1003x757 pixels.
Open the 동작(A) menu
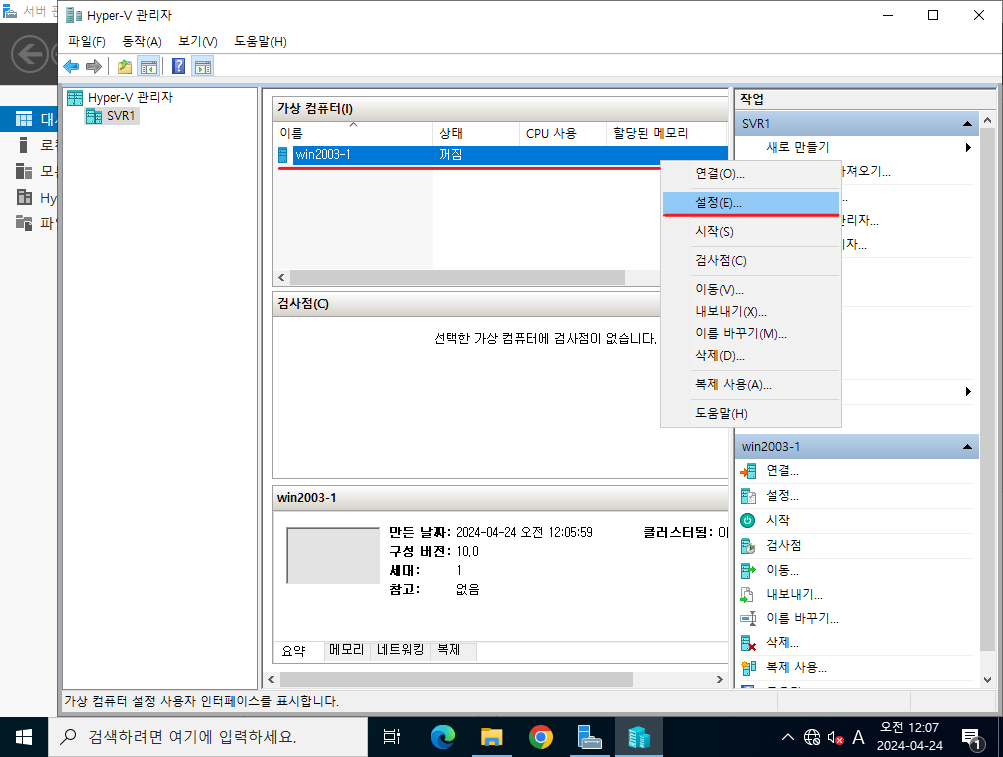pyautogui.click(x=141, y=42)
